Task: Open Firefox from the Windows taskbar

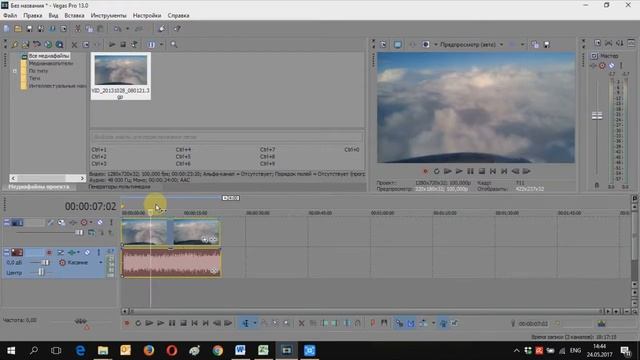Action: click(149, 351)
